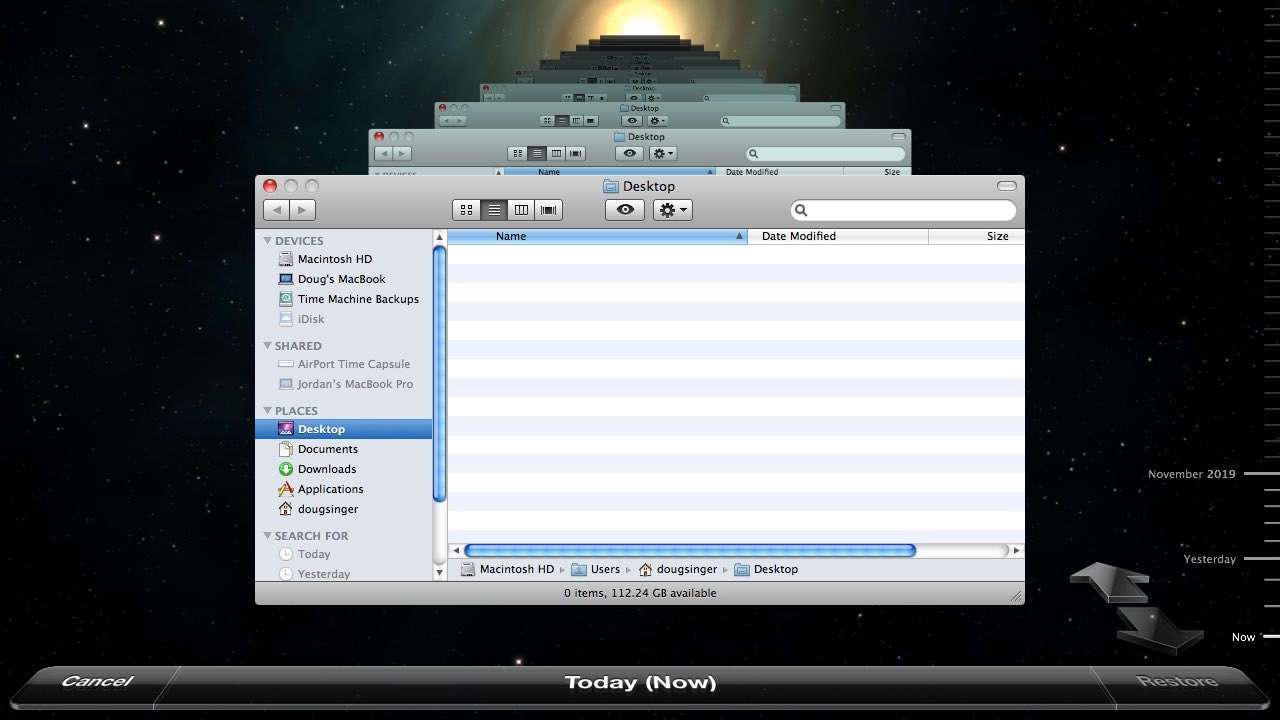Jump to Yesterday on the timeline
Screen dimensions: 1280x720
(x=1210, y=559)
